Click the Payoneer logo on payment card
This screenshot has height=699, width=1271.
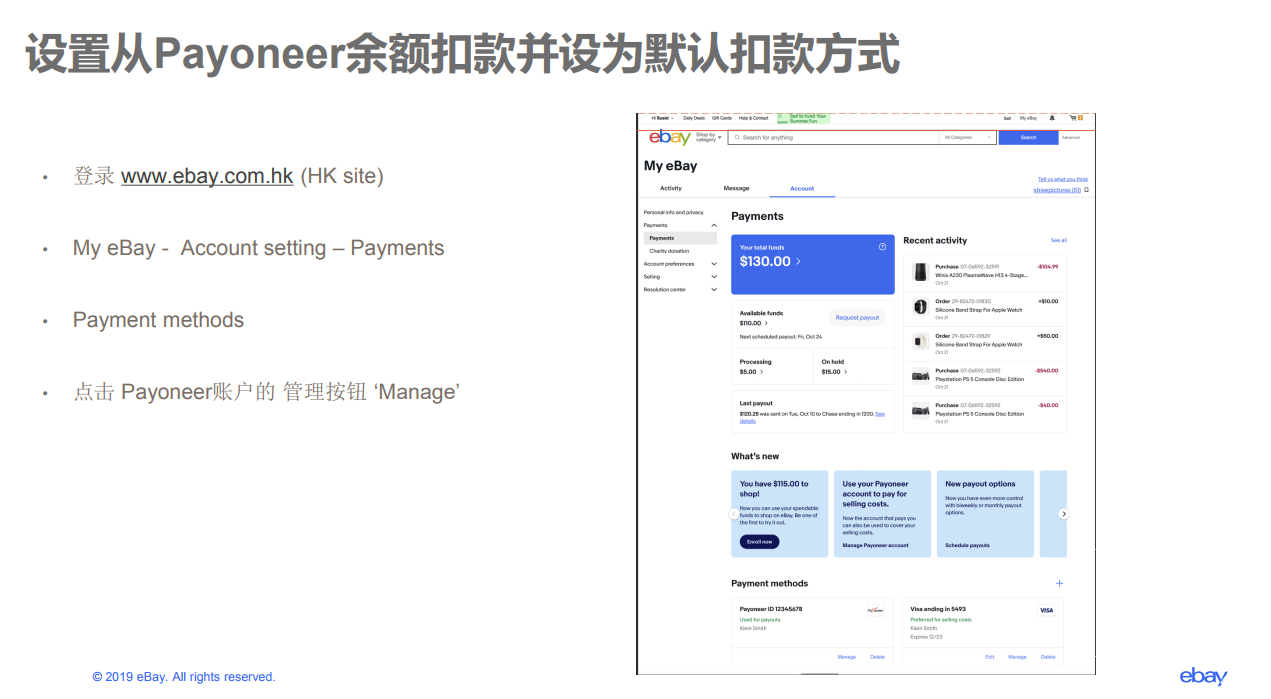click(875, 610)
